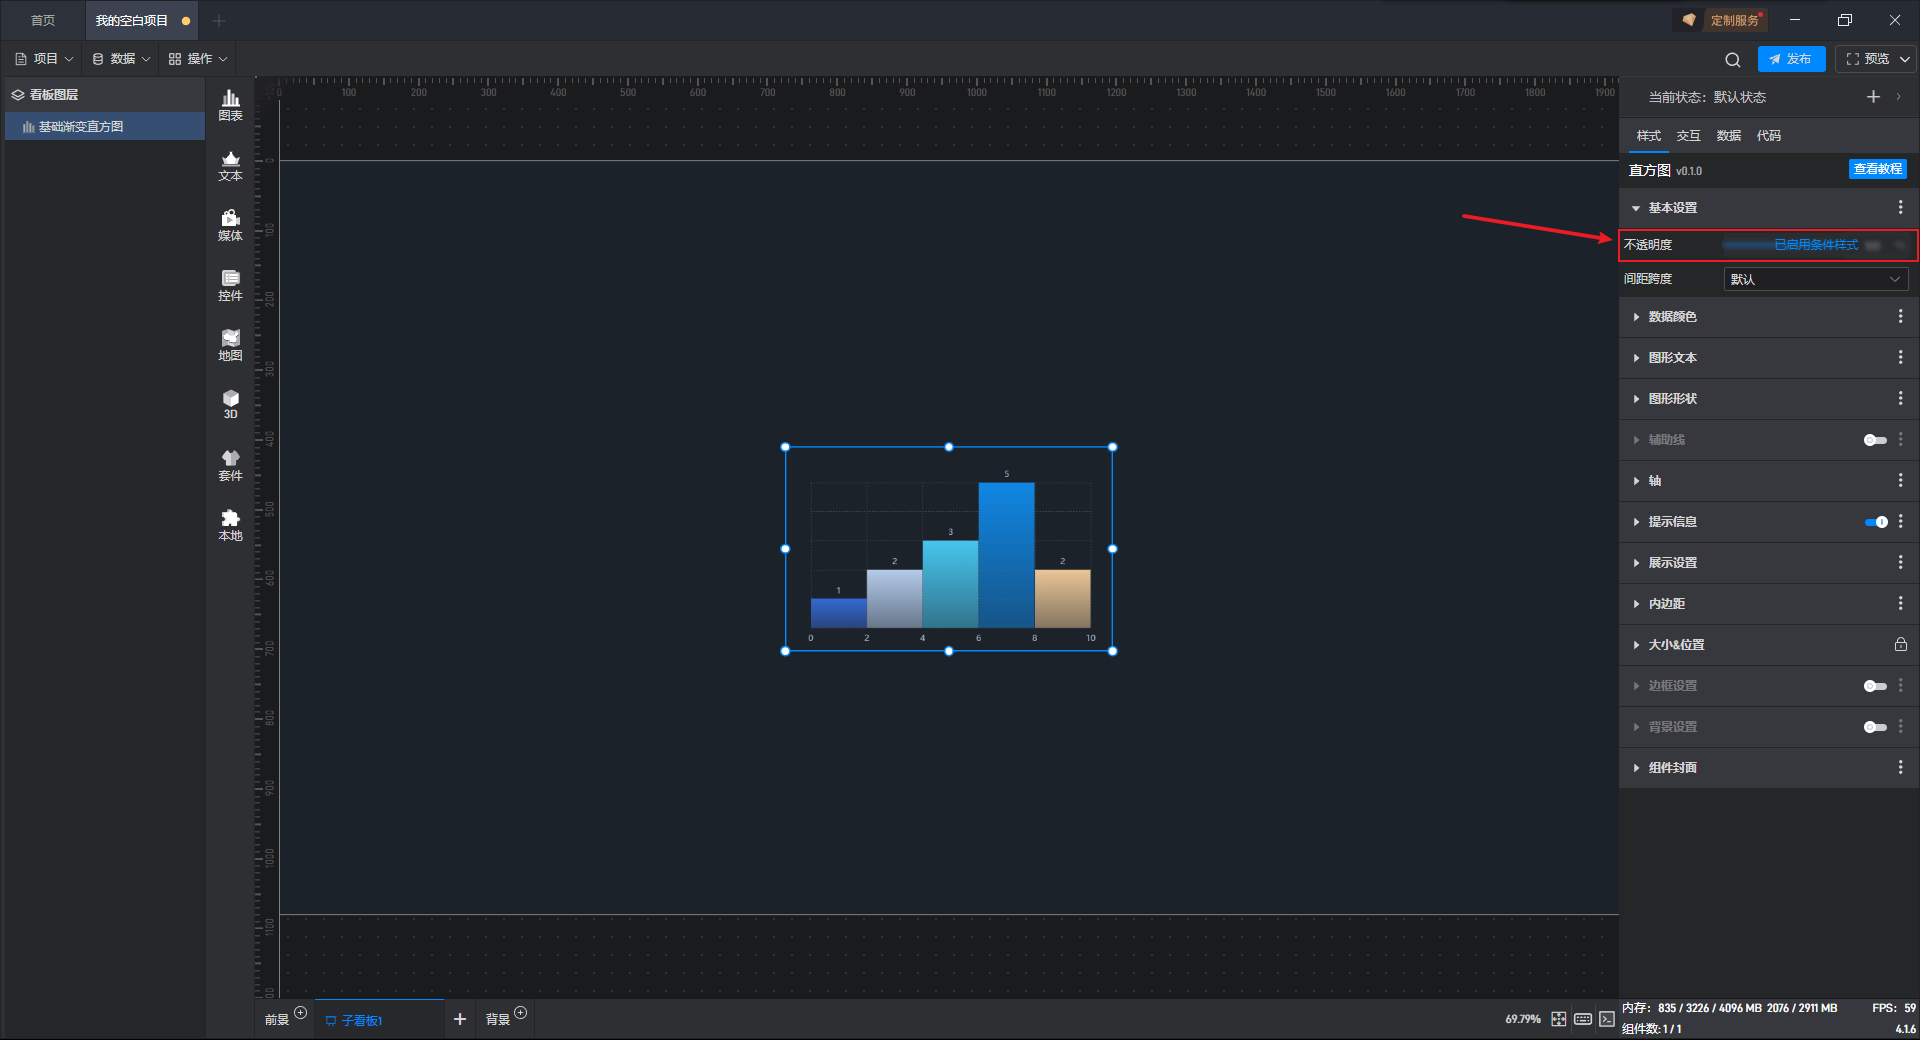Image resolution: width=1920 pixels, height=1040 pixels.
Task: Click the search magnifier icon
Action: click(1733, 59)
